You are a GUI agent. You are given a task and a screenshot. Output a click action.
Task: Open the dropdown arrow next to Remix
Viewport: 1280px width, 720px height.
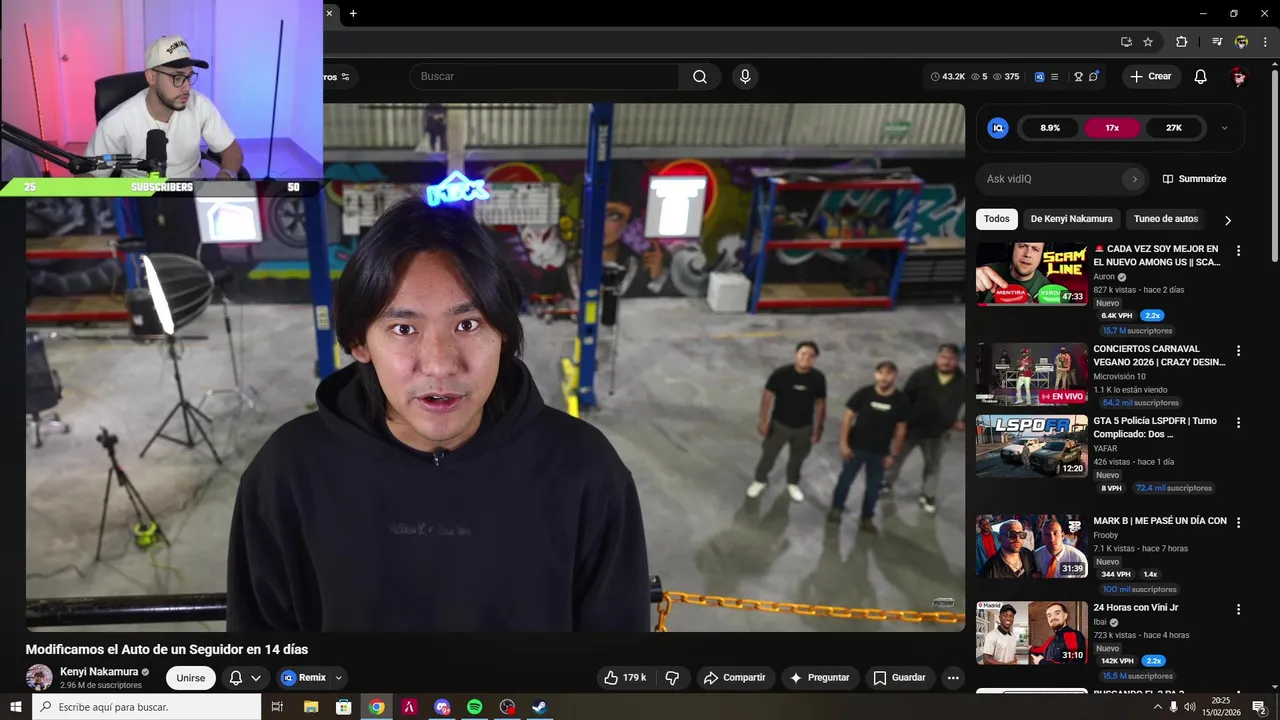[339, 678]
